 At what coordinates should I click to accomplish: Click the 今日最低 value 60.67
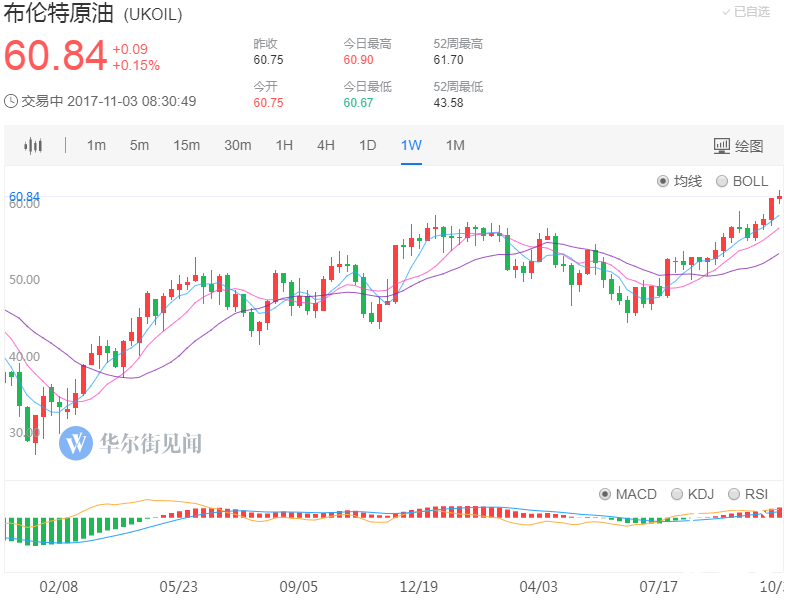(x=358, y=103)
